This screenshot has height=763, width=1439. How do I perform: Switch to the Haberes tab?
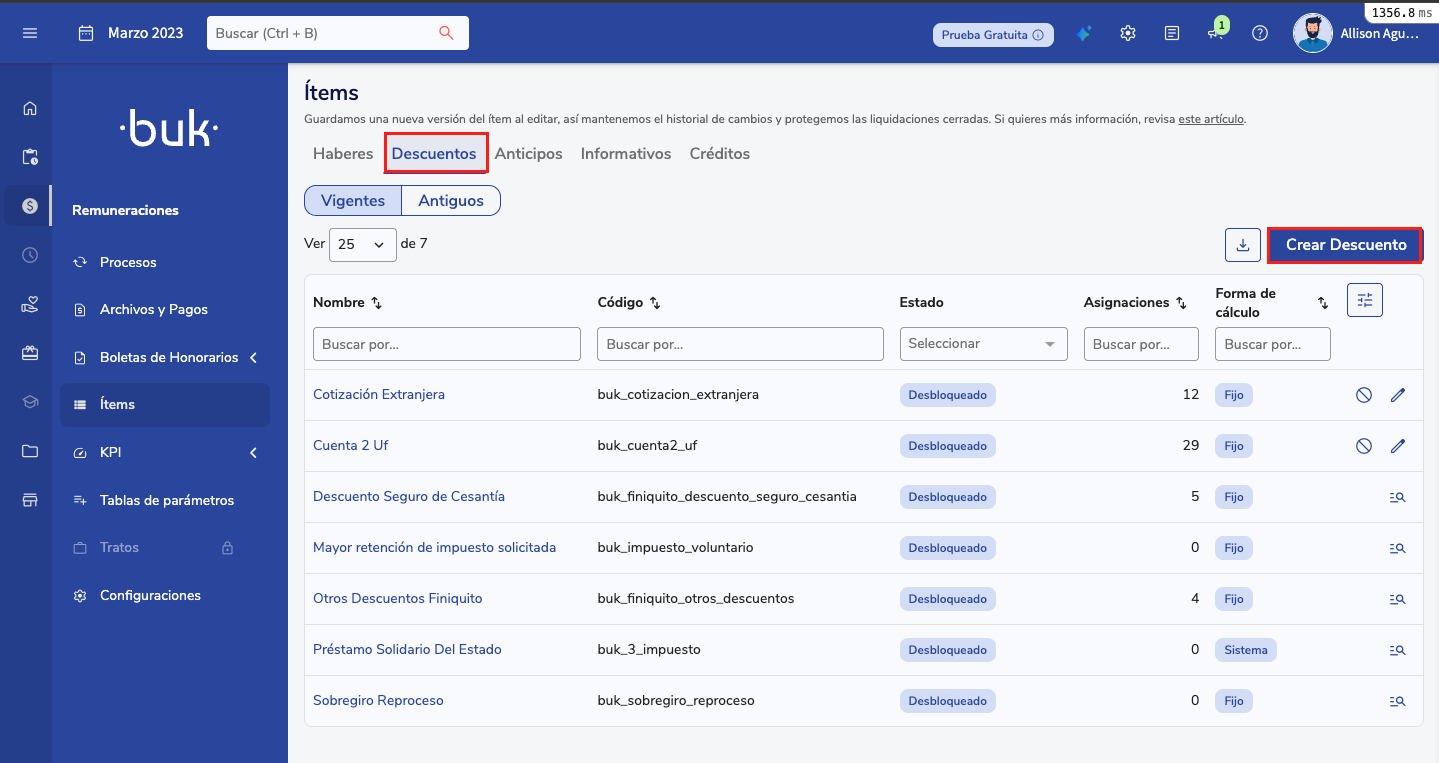343,154
